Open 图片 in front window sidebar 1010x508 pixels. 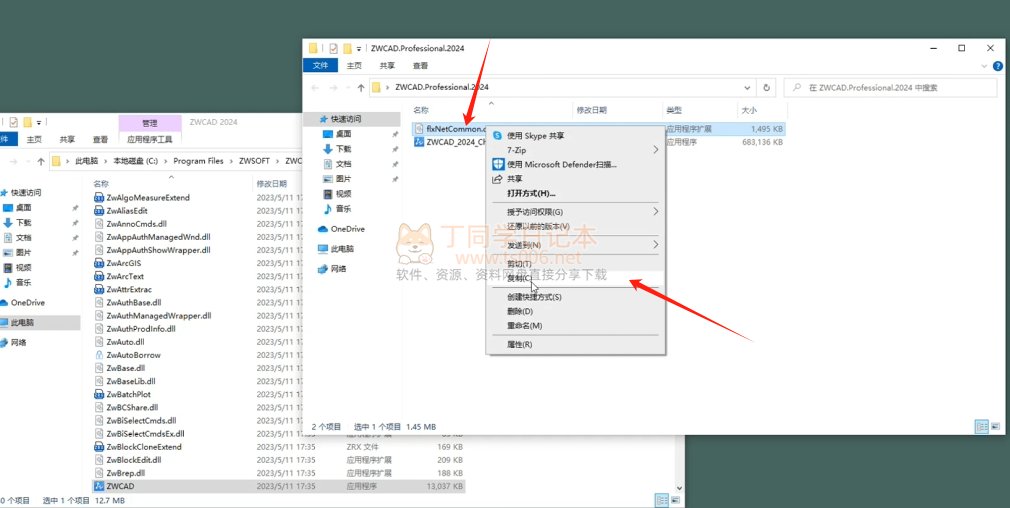click(343, 179)
